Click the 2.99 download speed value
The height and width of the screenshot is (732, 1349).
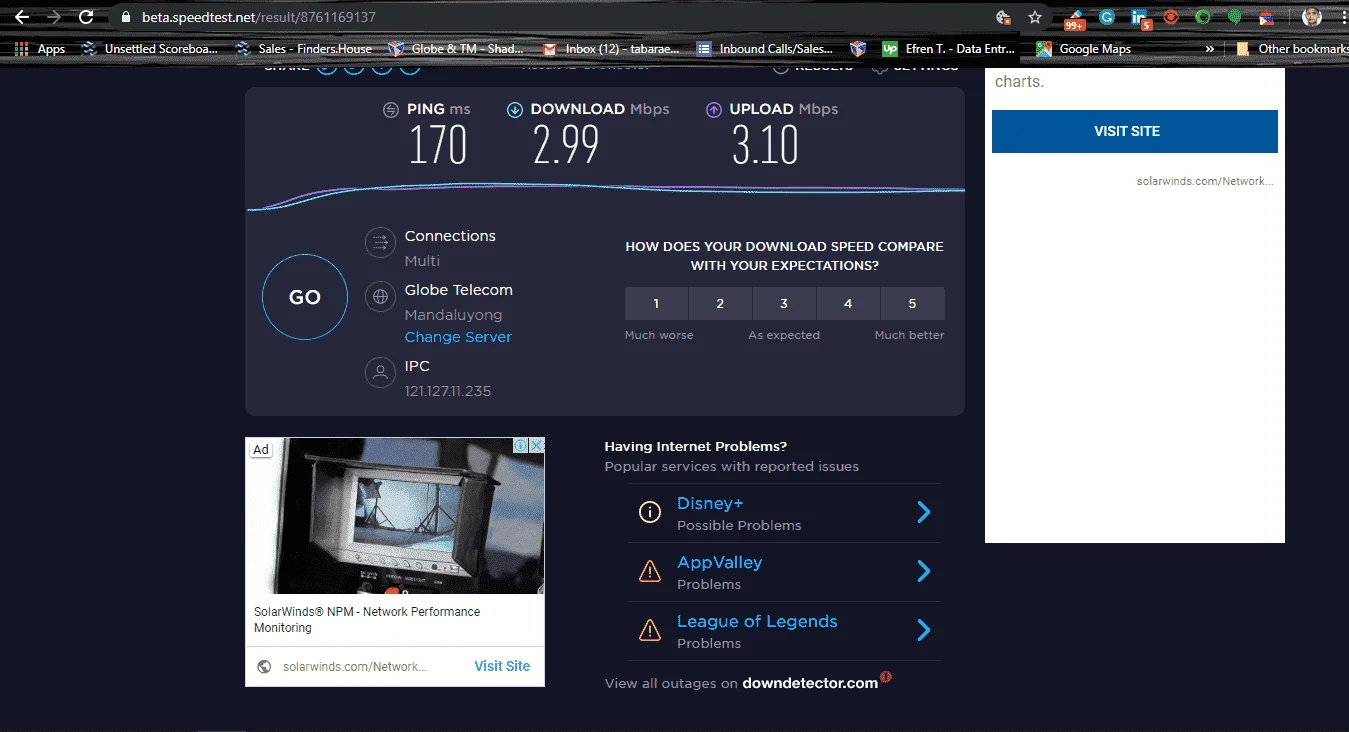coord(566,145)
